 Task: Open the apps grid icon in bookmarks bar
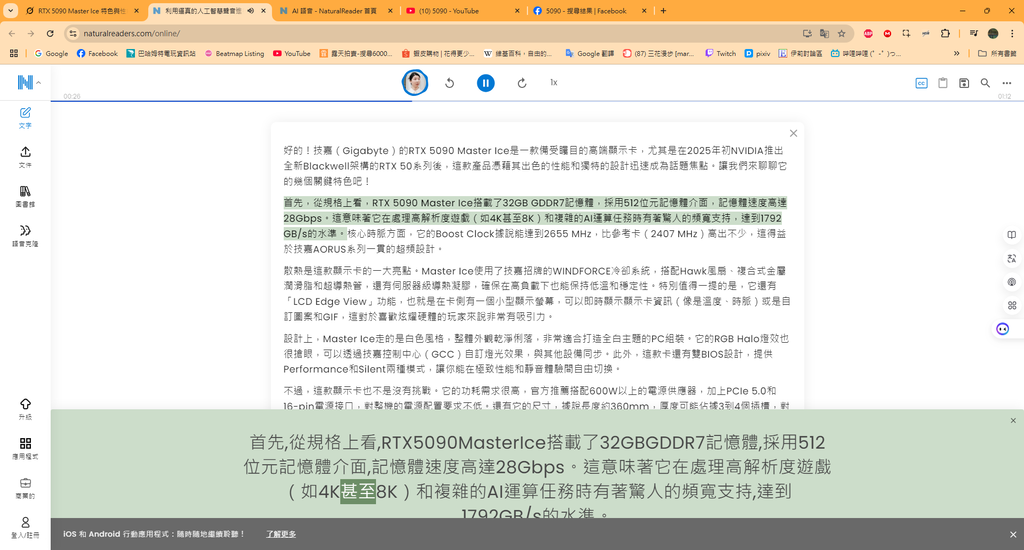14,54
